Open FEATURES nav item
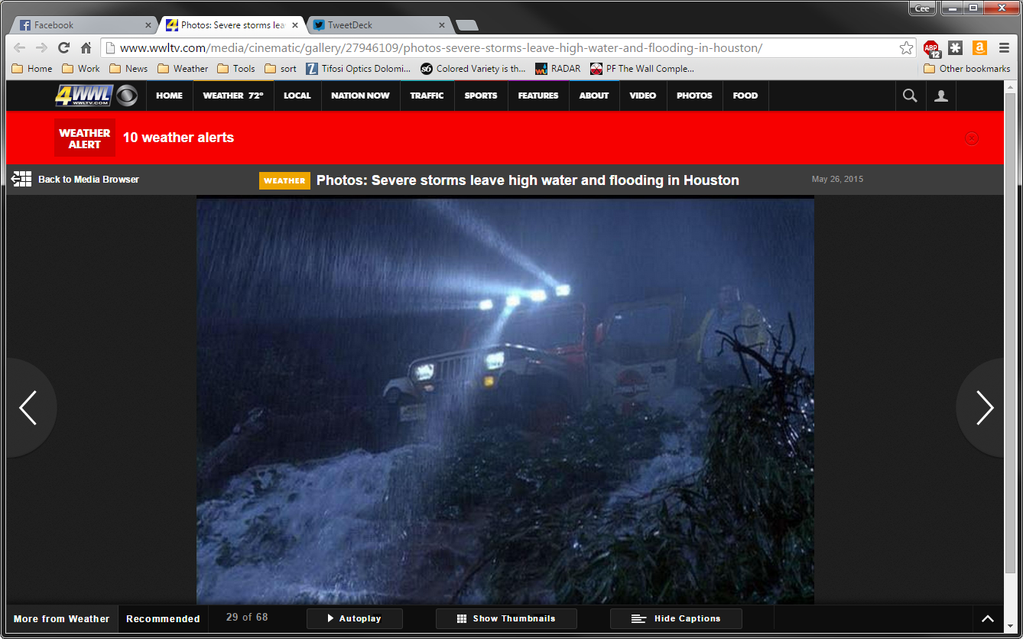 tap(538, 95)
